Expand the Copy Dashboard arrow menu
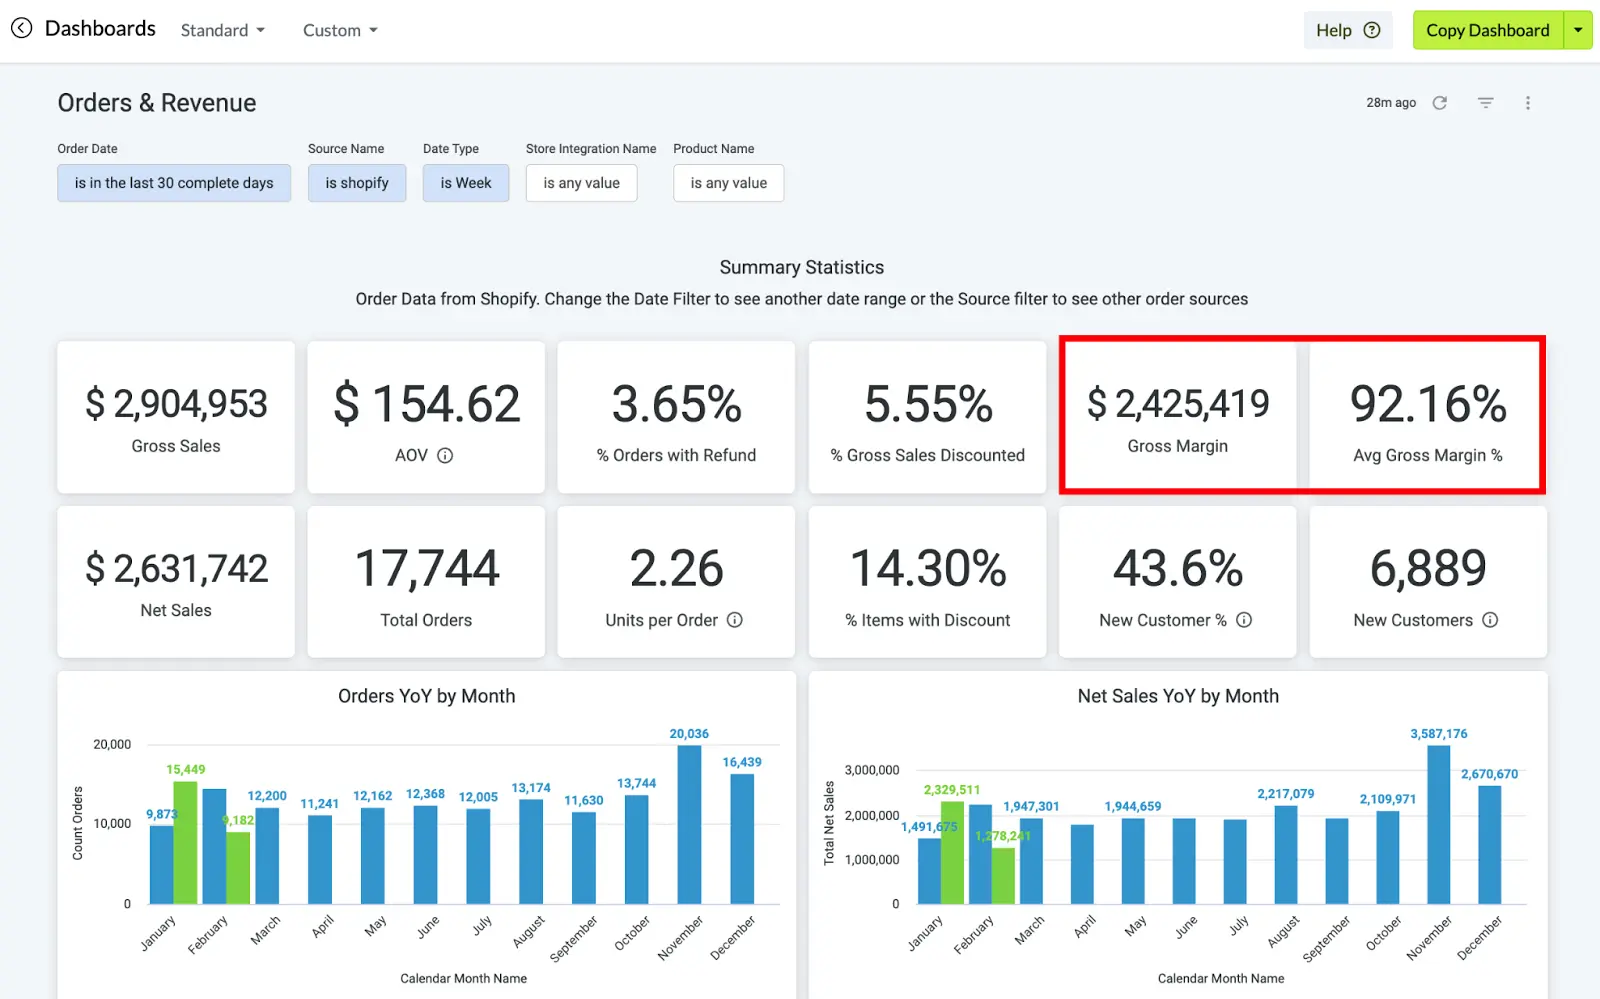The image size is (1600, 999). (x=1578, y=30)
